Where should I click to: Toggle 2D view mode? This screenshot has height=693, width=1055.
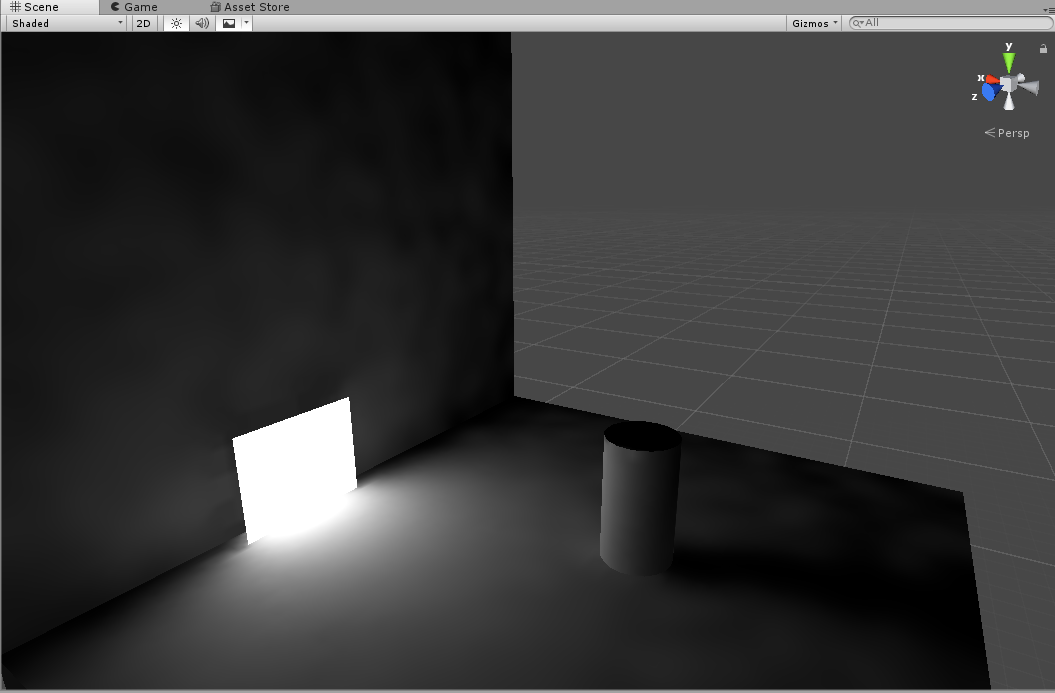pyautogui.click(x=143, y=23)
